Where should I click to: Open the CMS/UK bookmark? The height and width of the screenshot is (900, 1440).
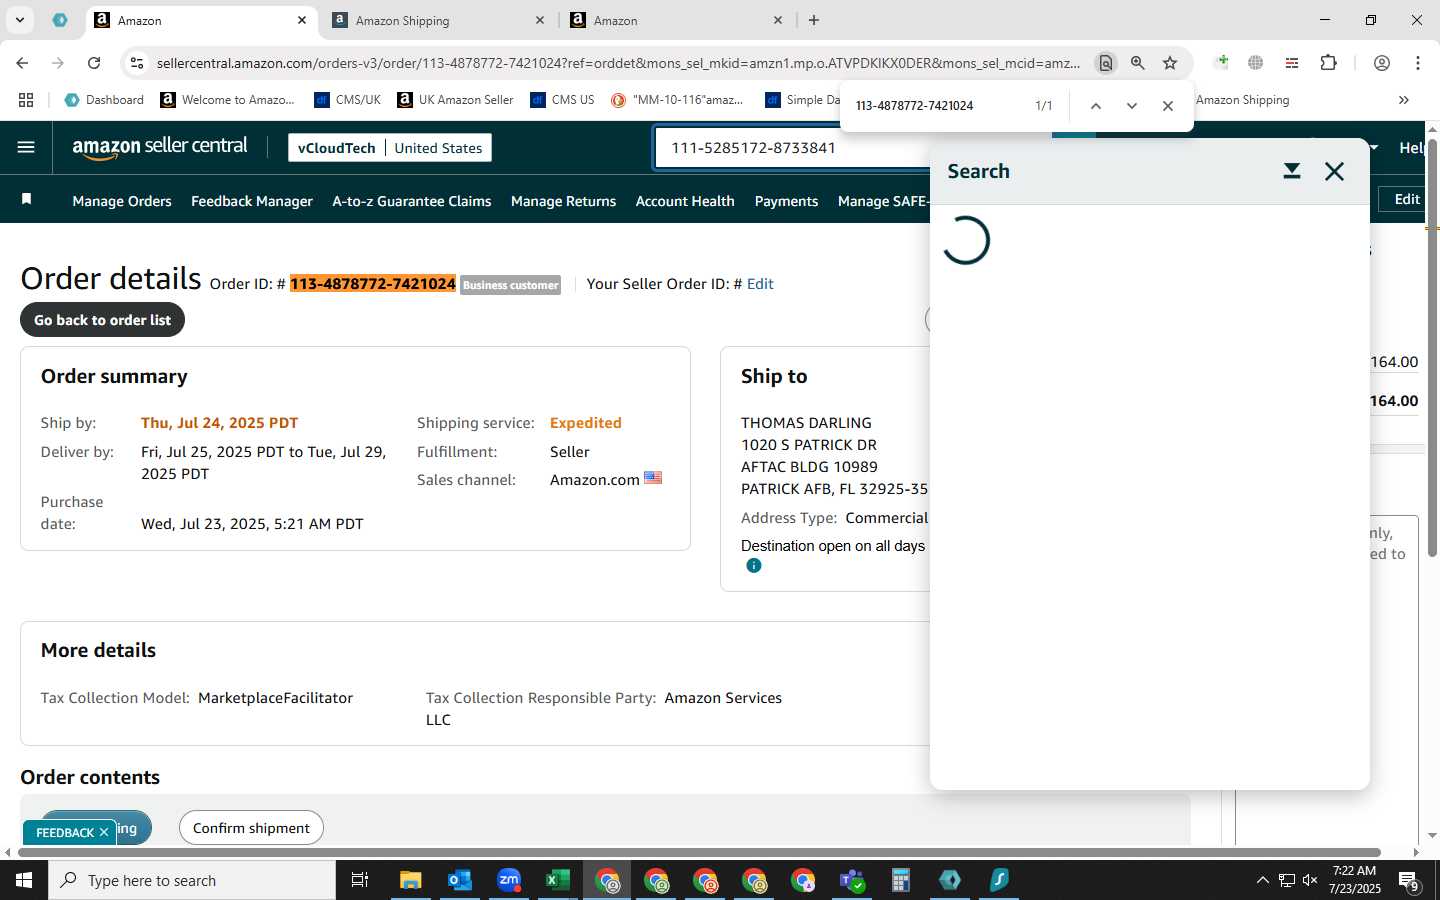pos(347,100)
